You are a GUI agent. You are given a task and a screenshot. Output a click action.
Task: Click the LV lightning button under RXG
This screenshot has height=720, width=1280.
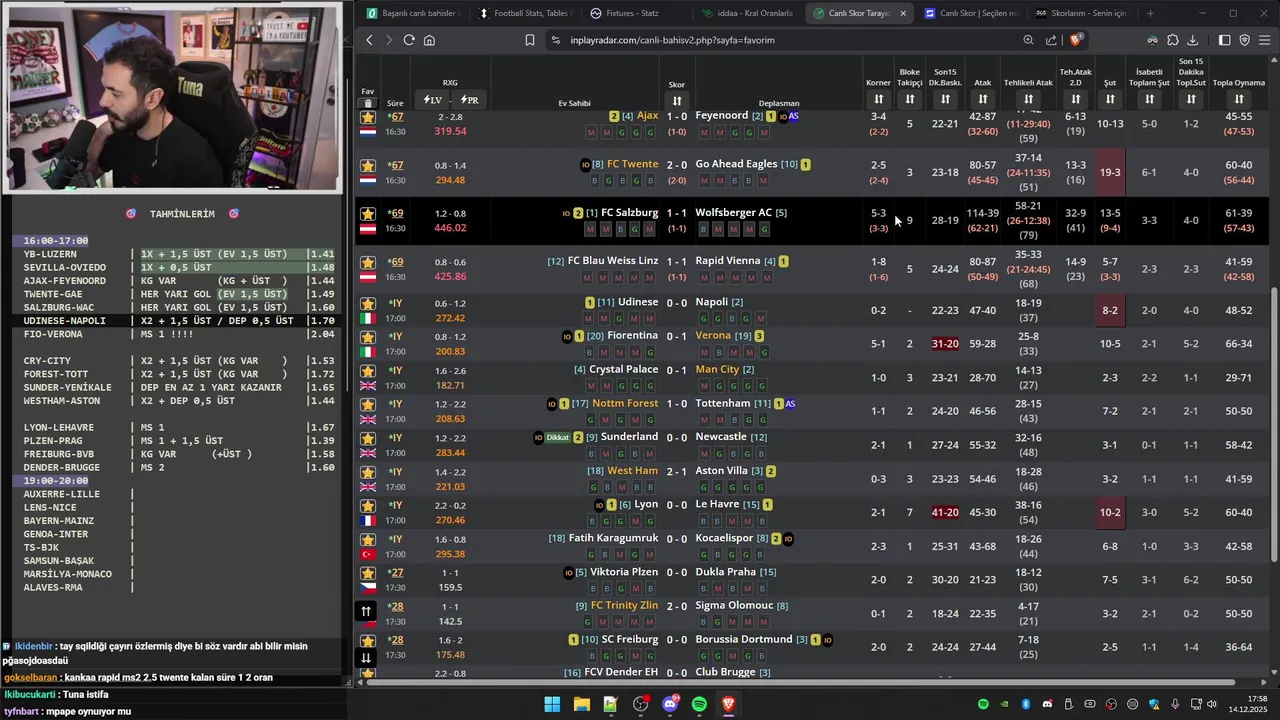tap(433, 100)
